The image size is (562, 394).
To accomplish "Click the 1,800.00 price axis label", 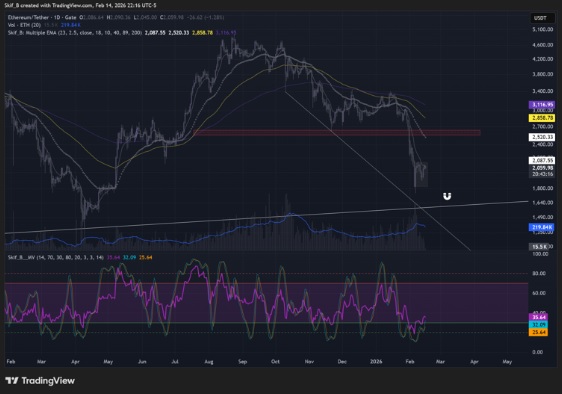I will [x=543, y=188].
